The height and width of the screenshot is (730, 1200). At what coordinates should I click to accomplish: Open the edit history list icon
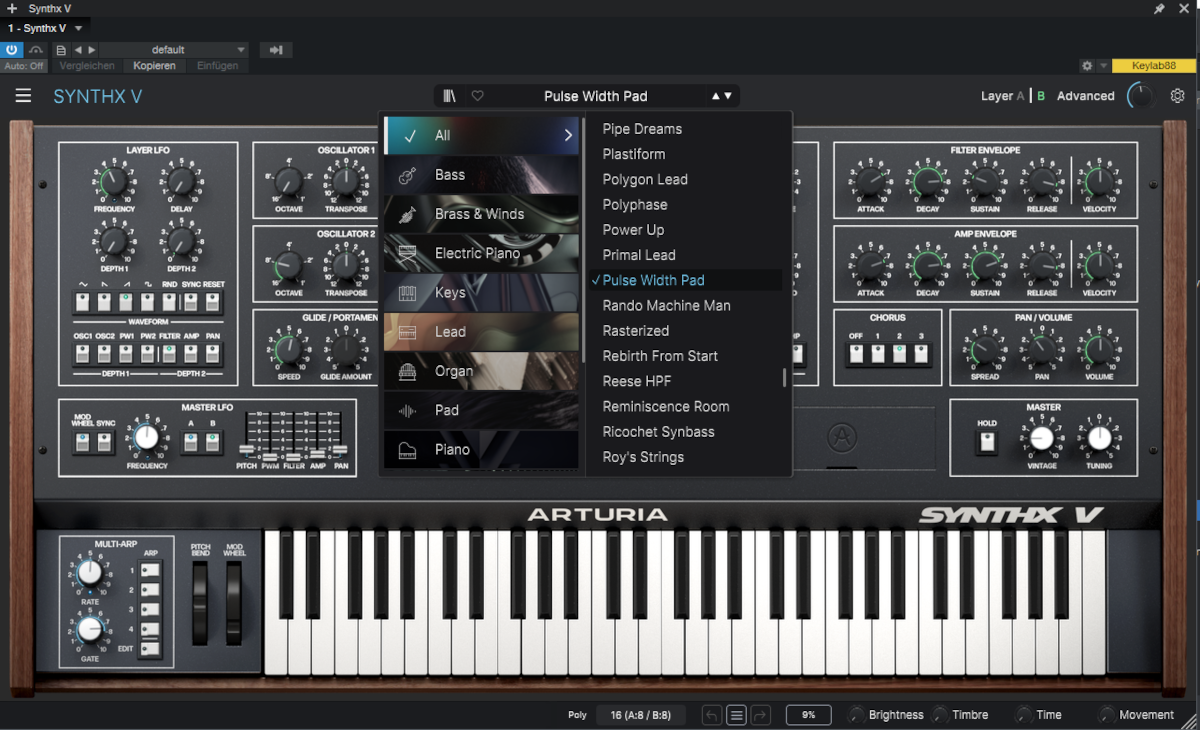[x=736, y=715]
